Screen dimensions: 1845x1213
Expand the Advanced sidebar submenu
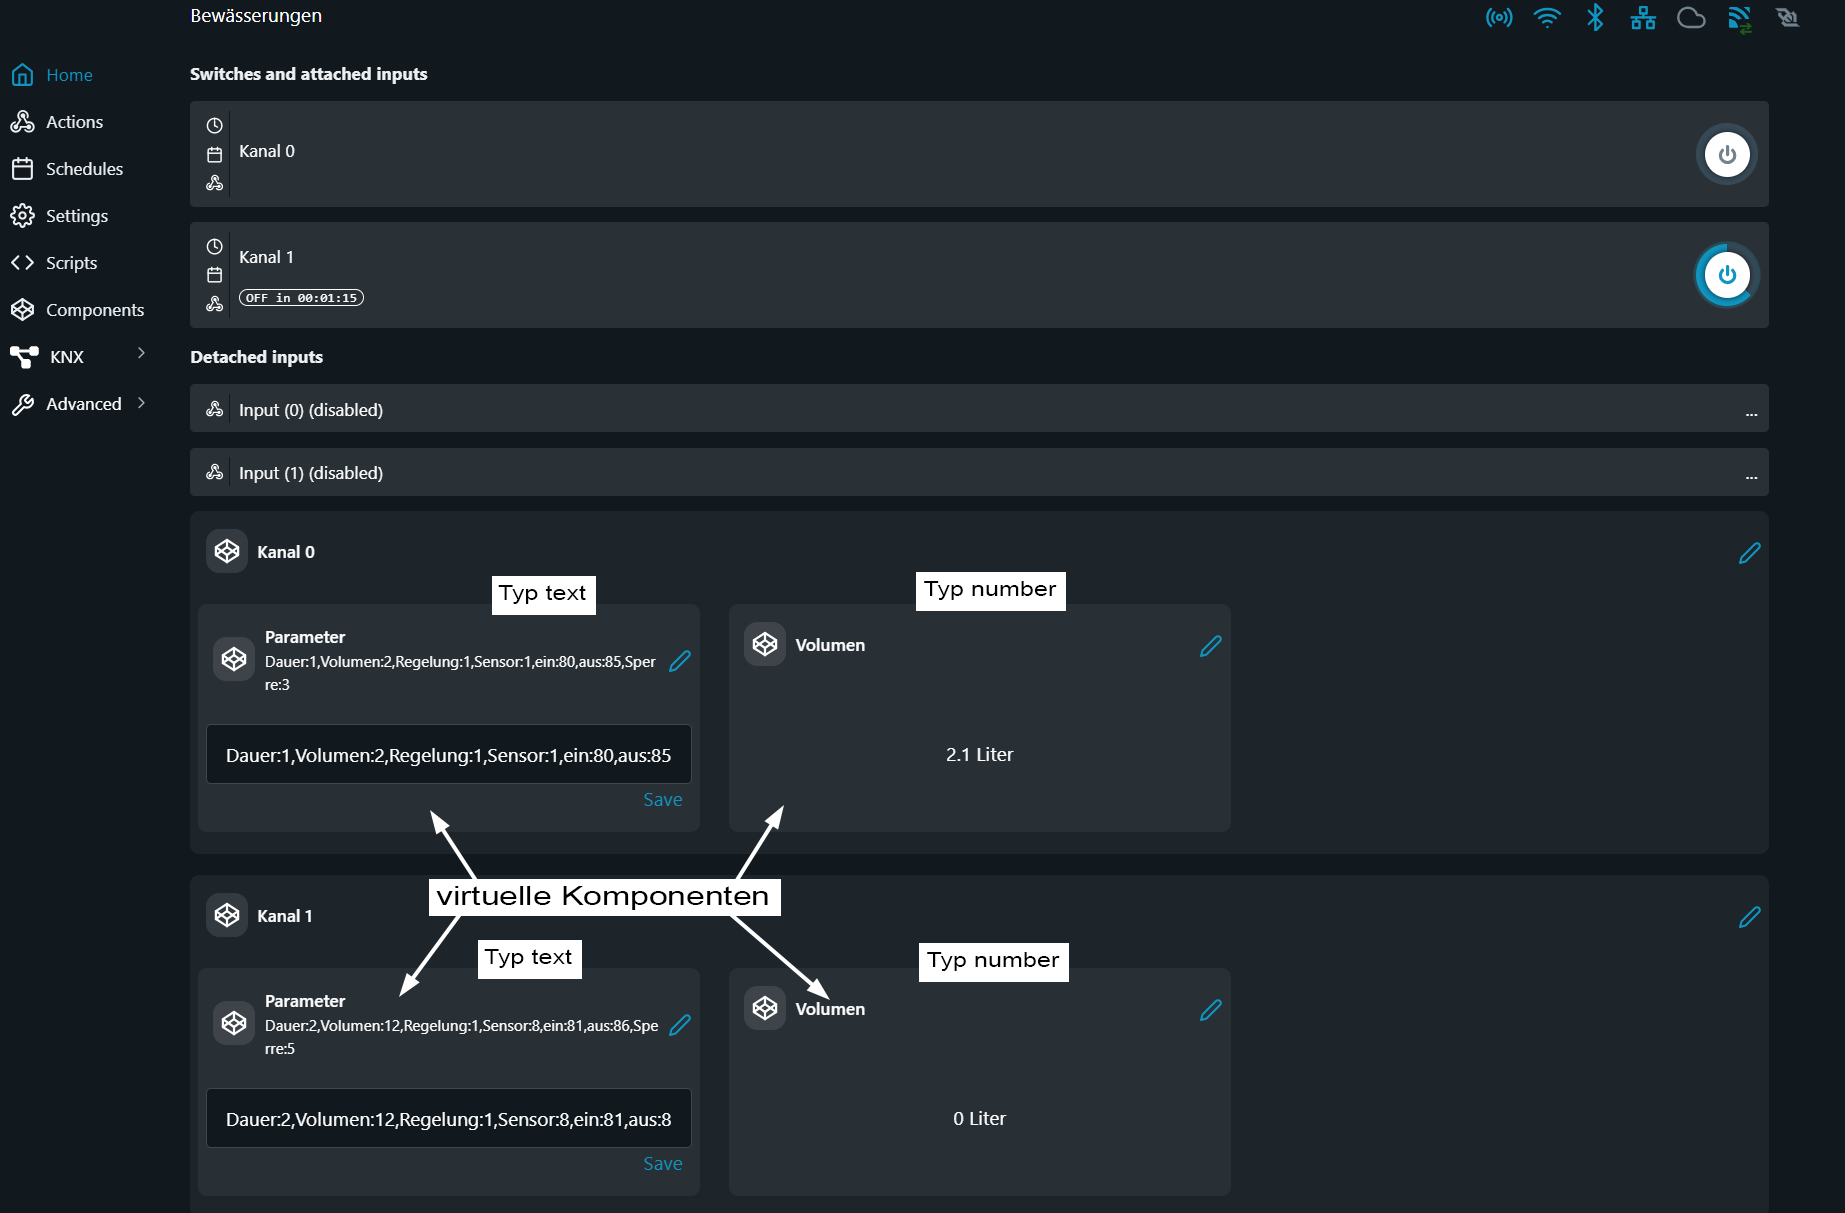click(x=141, y=403)
